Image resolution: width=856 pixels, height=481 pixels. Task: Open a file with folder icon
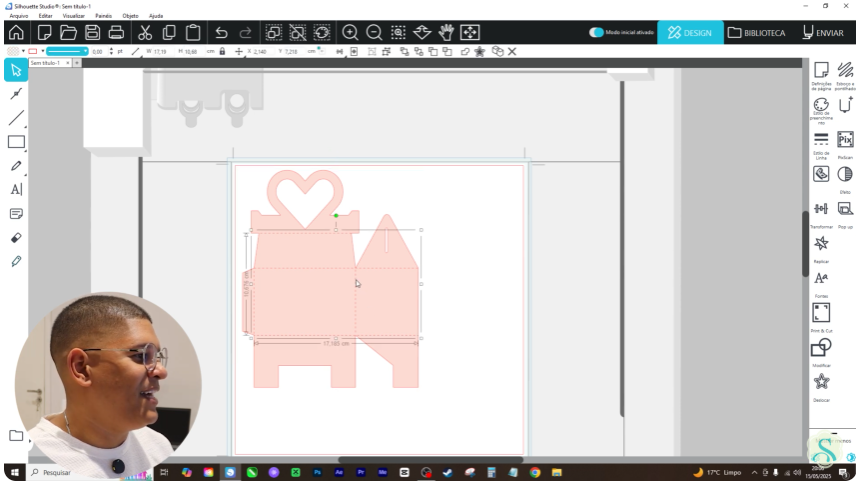tap(68, 32)
